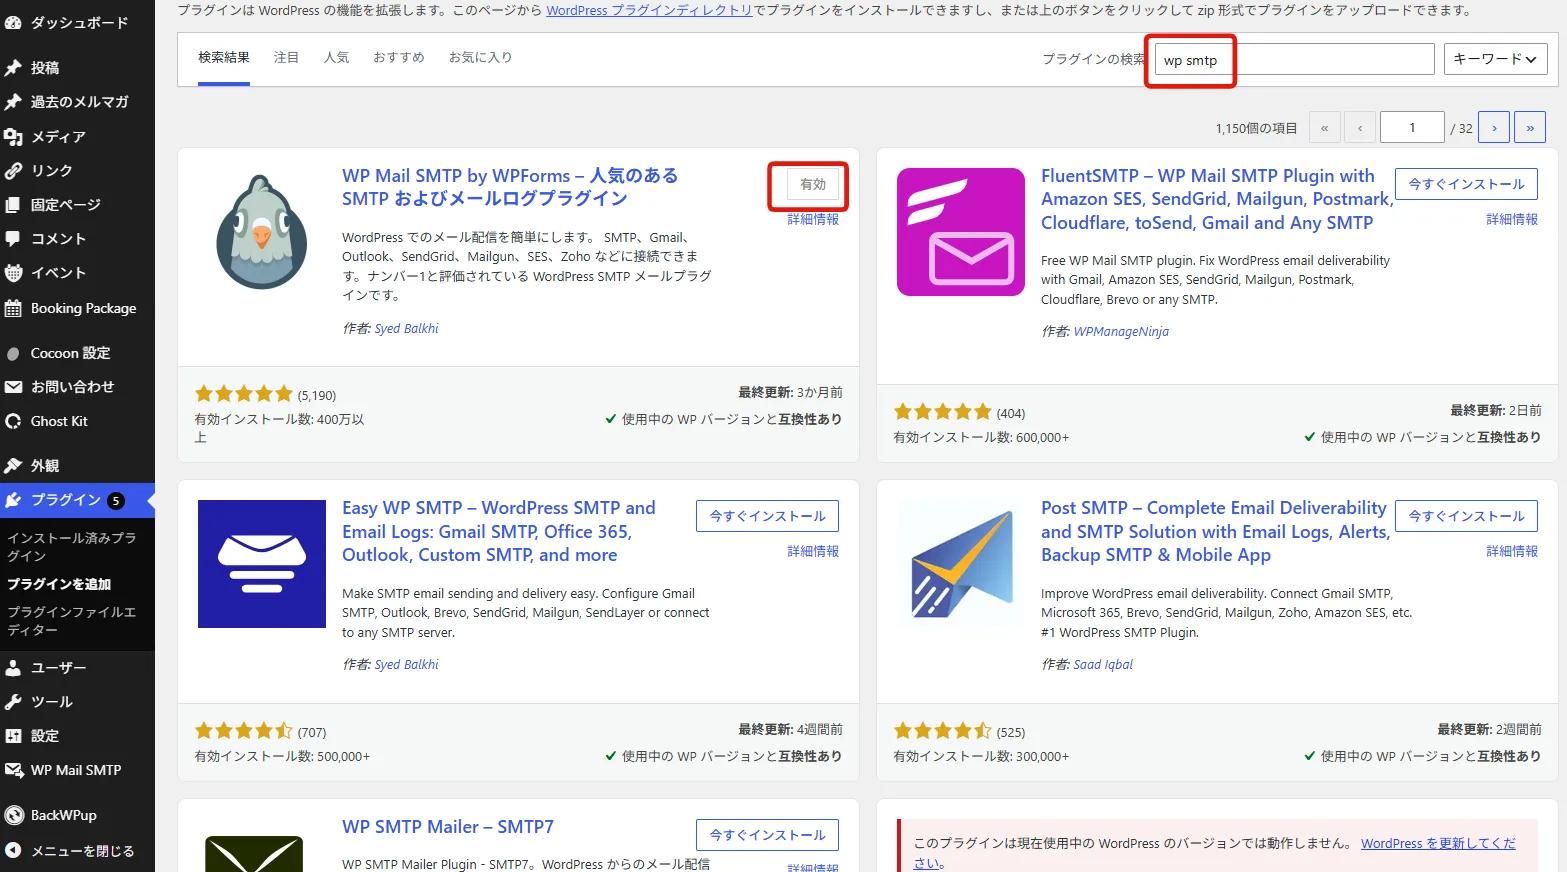Image resolution: width=1567 pixels, height=872 pixels.
Task: Click the WP Mail SMTP pigeon thumbnail
Action: point(262,232)
